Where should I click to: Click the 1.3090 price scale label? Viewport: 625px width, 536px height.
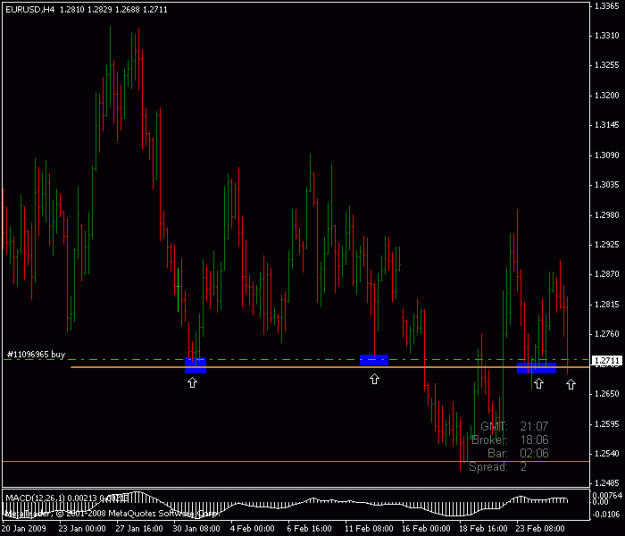pos(607,155)
